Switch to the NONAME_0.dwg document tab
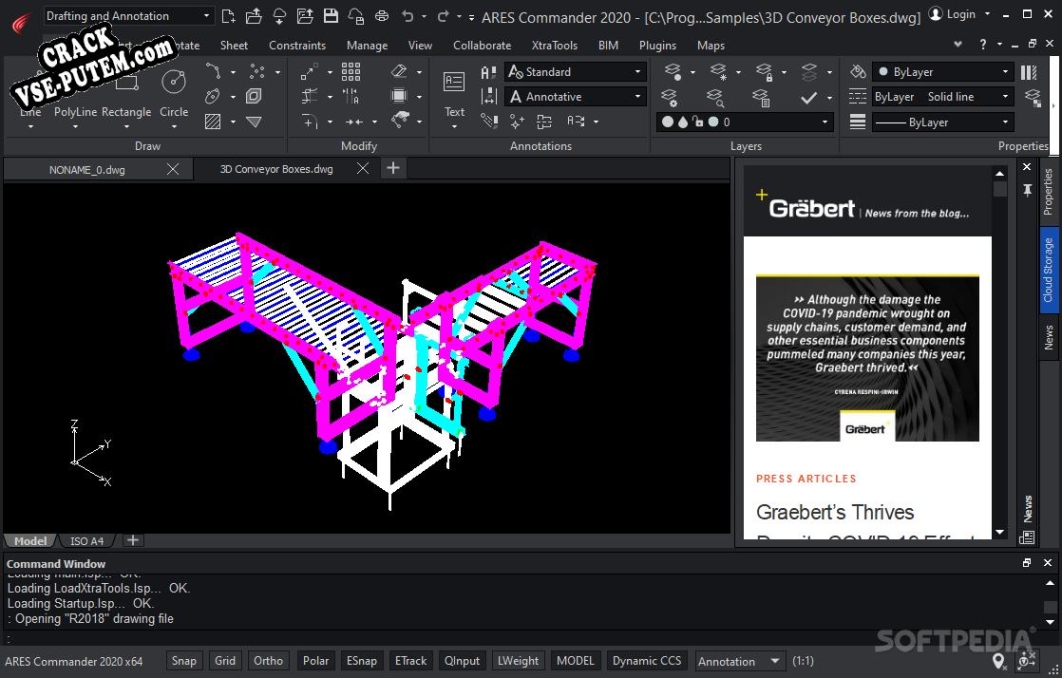Viewport: 1062px width, 678px height. (x=87, y=169)
